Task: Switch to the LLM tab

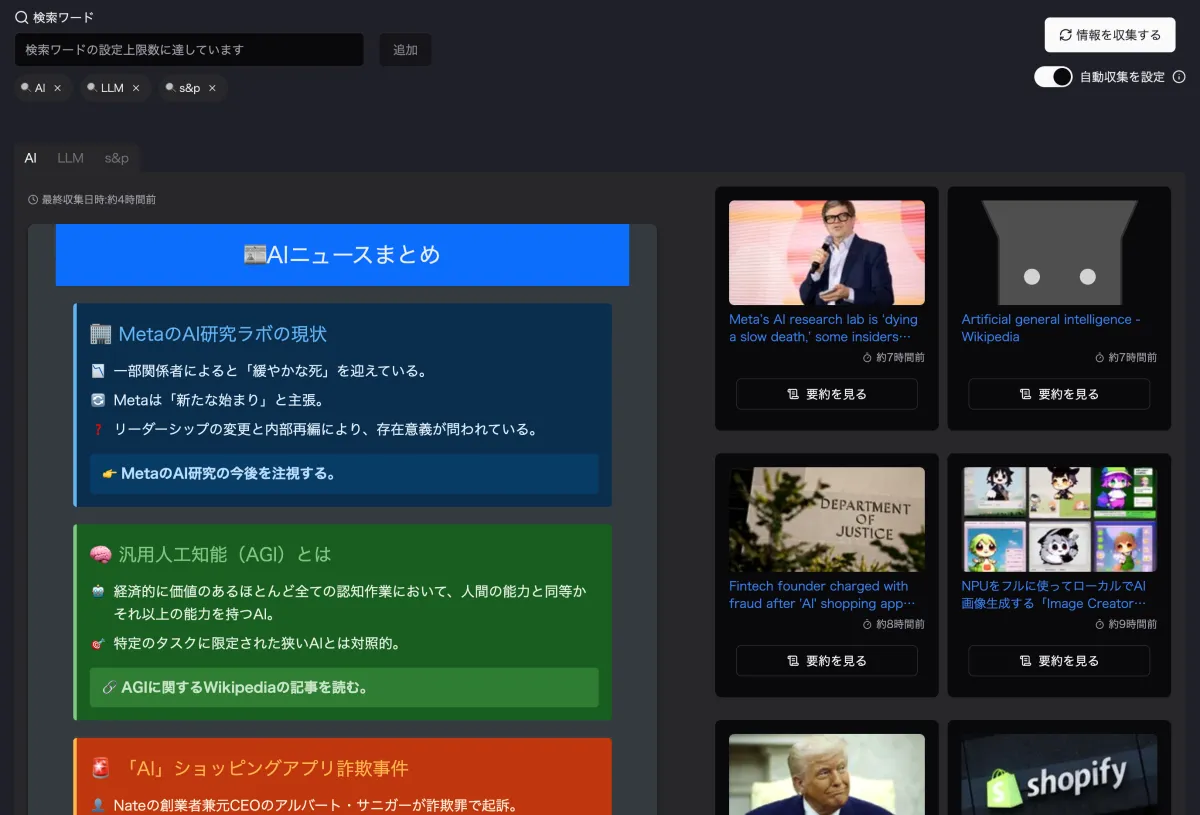Action: (70, 158)
